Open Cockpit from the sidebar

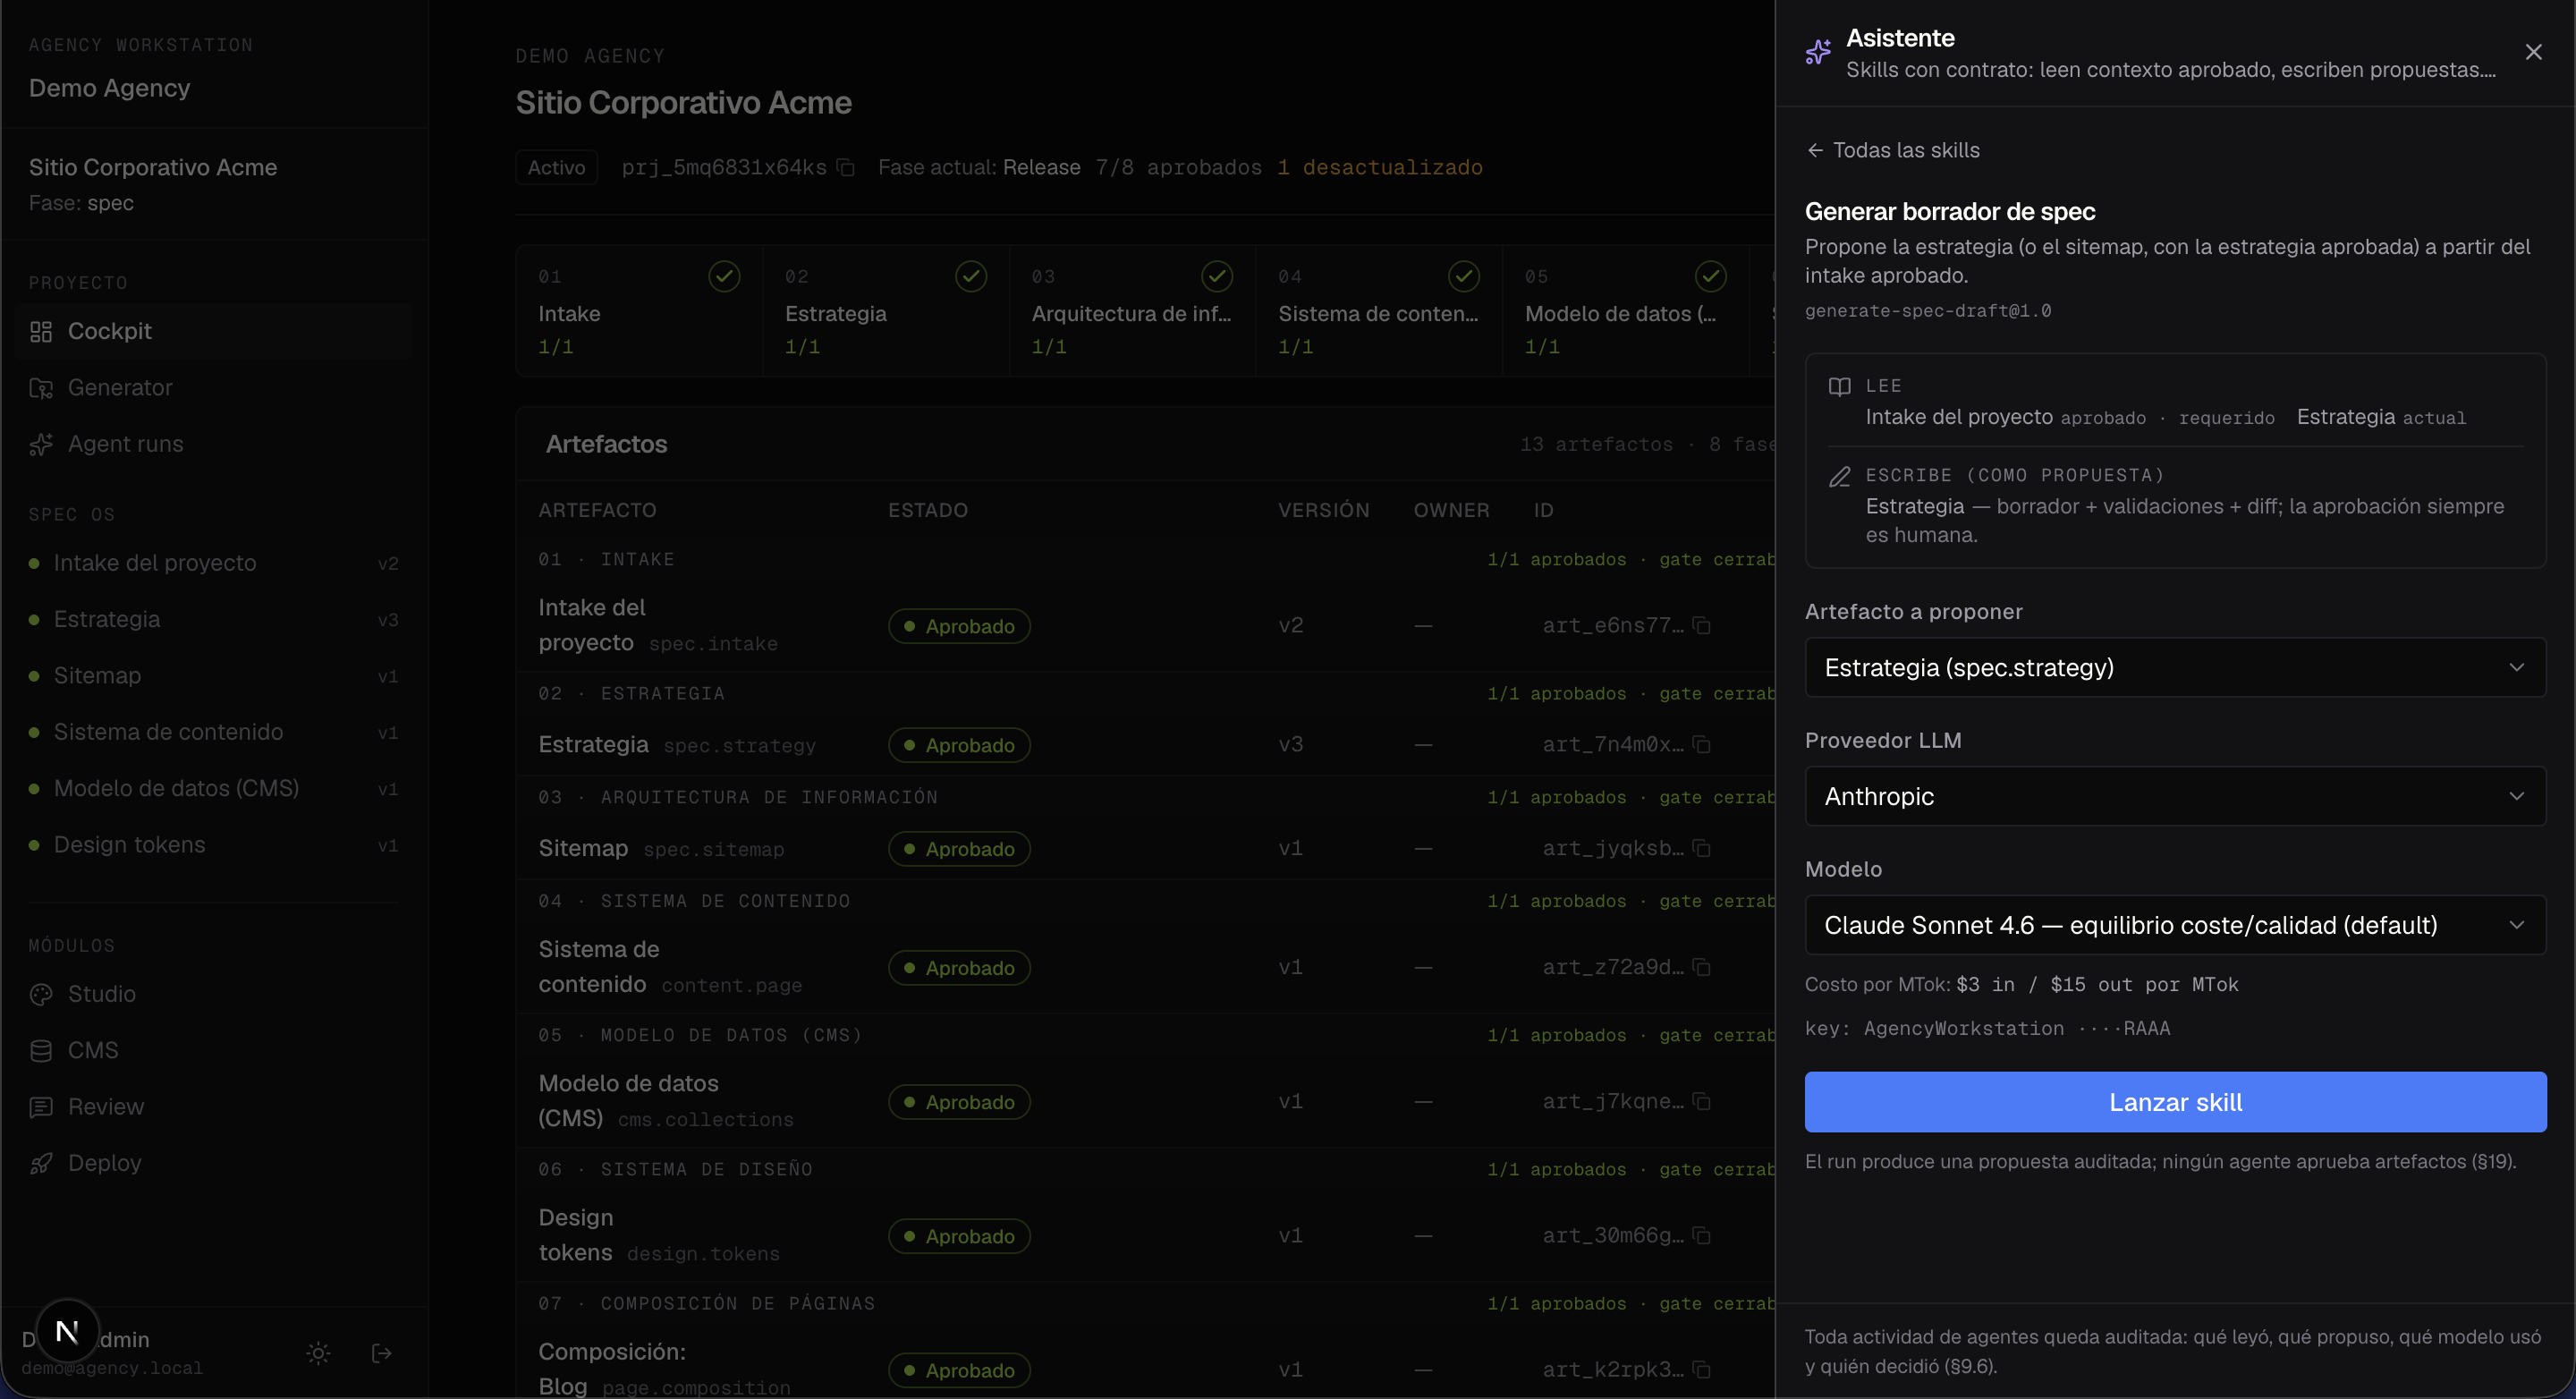click(214, 331)
